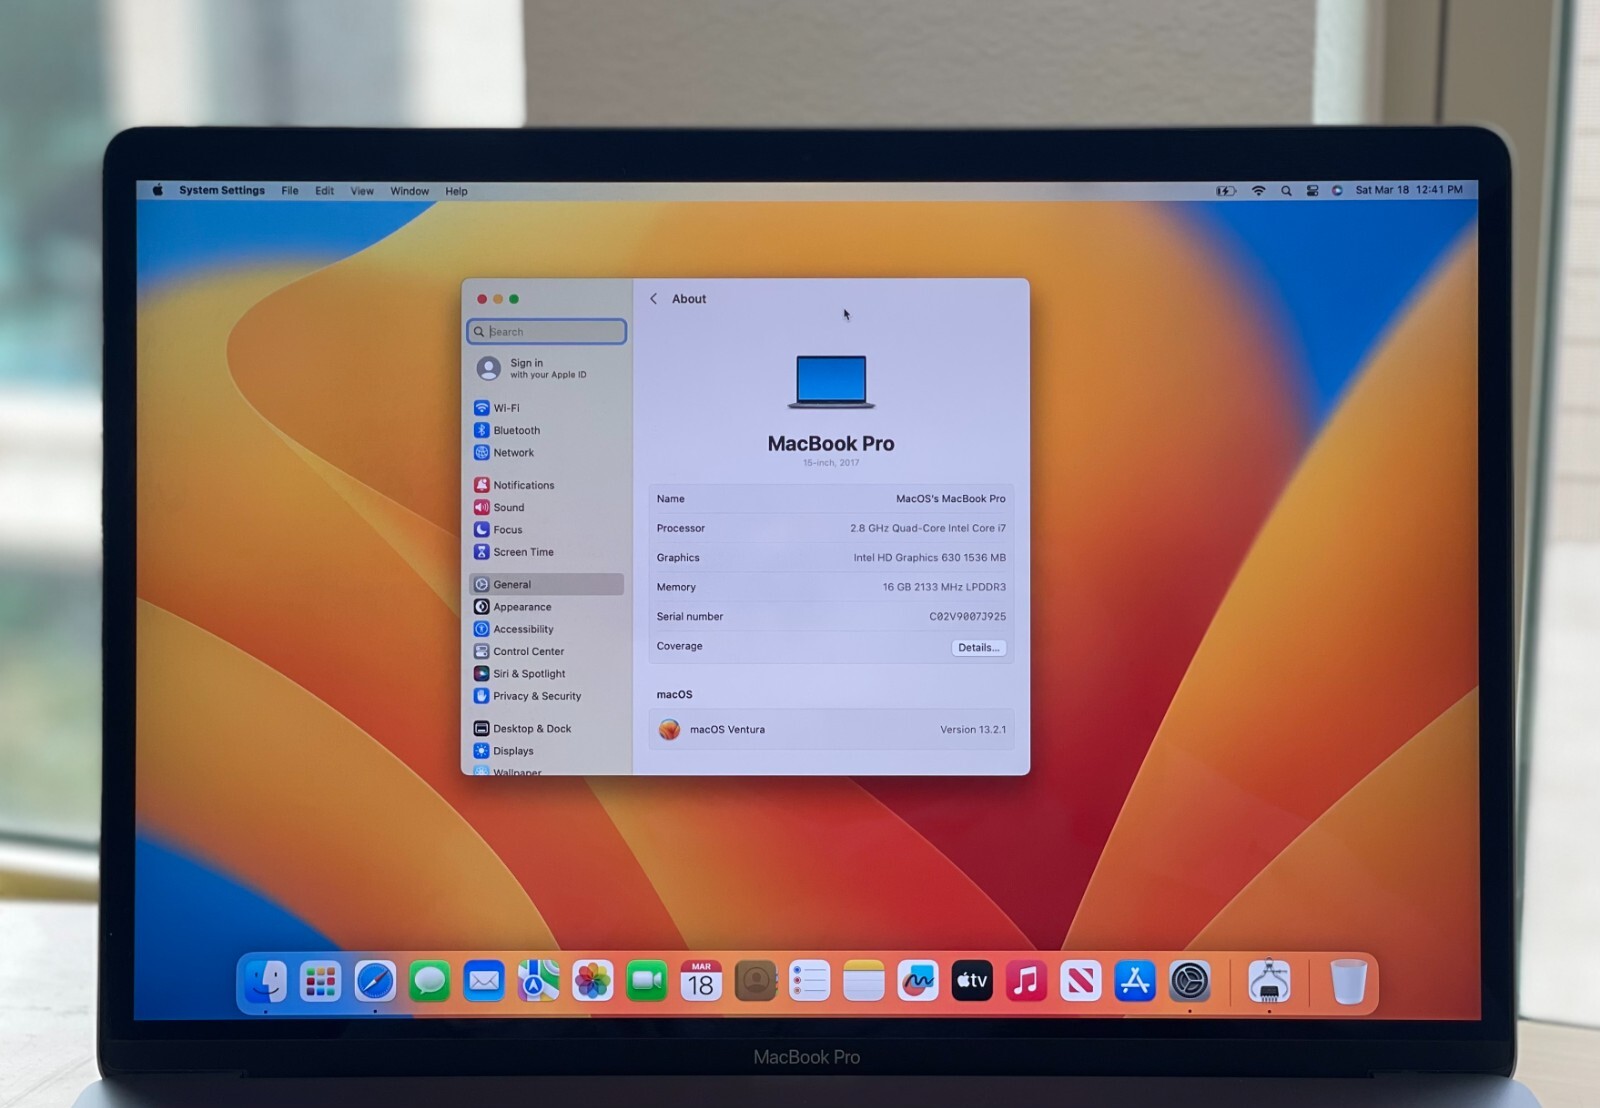Viewport: 1600px width, 1108px height.
Task: Open Trash in the Dock
Action: tap(1348, 981)
